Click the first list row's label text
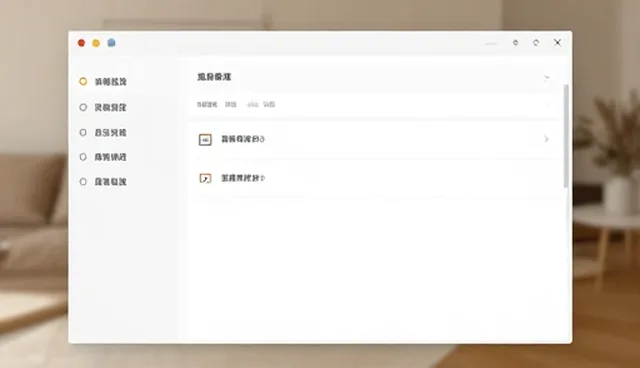 point(243,139)
